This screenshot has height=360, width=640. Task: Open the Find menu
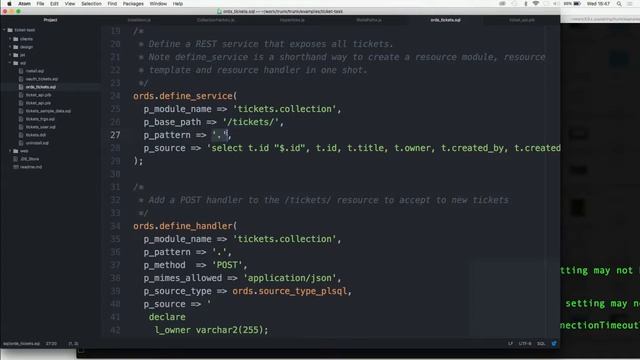pos(112,4)
